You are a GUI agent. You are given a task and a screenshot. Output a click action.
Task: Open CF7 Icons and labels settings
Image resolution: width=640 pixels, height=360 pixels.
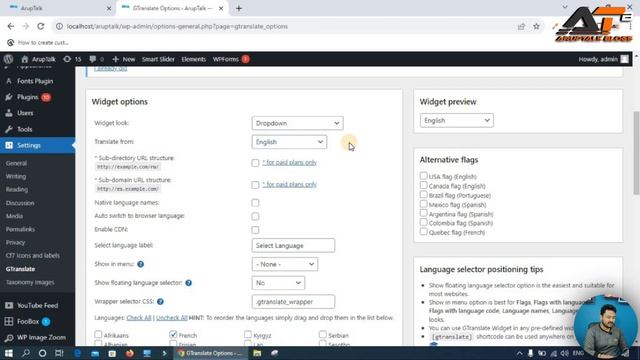33,256
